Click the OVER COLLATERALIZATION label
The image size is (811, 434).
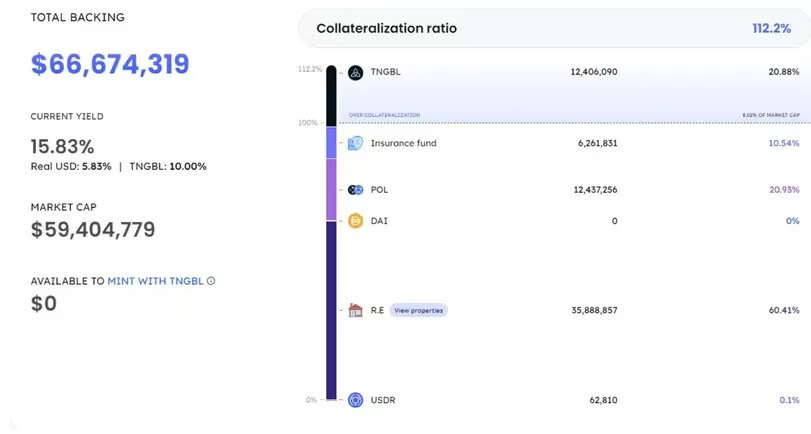click(384, 115)
